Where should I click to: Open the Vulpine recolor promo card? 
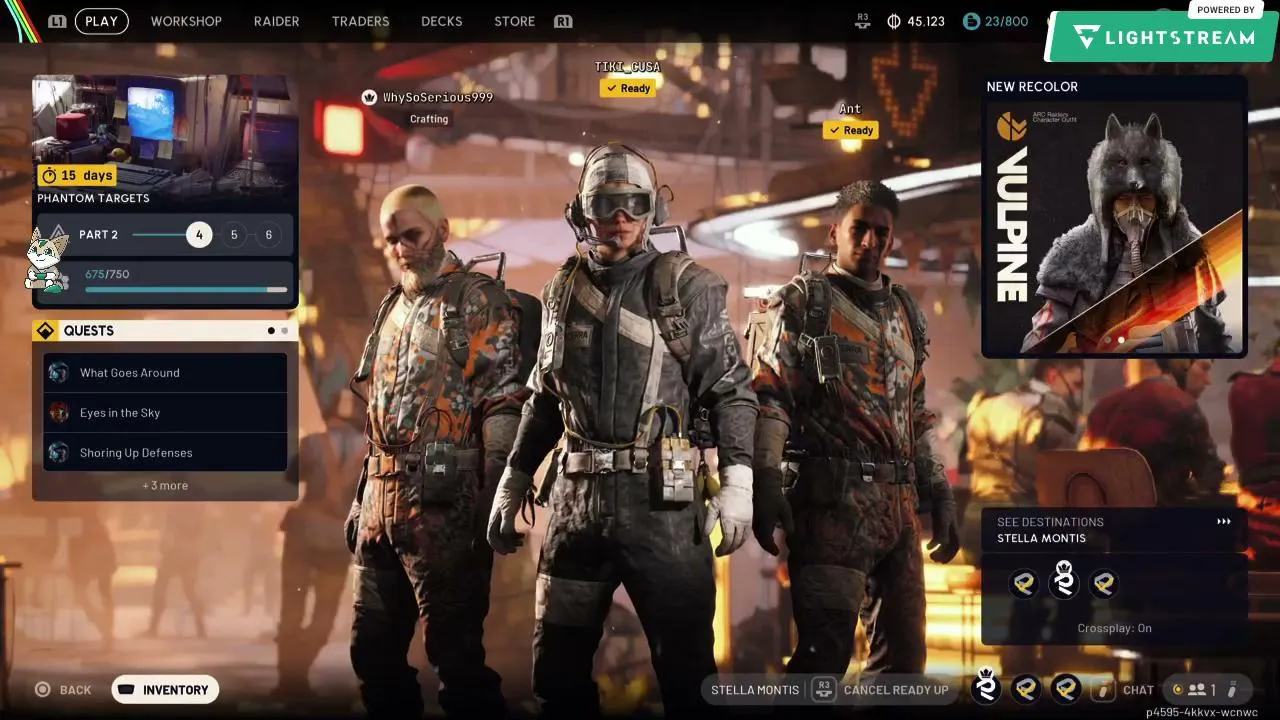click(1114, 228)
